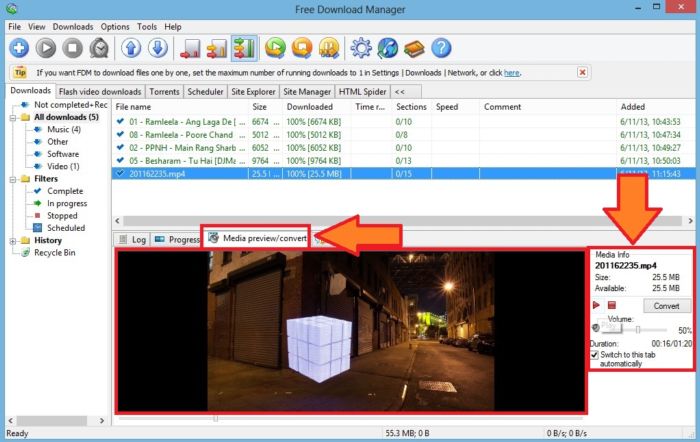Click the Add new download plus icon

(19, 48)
